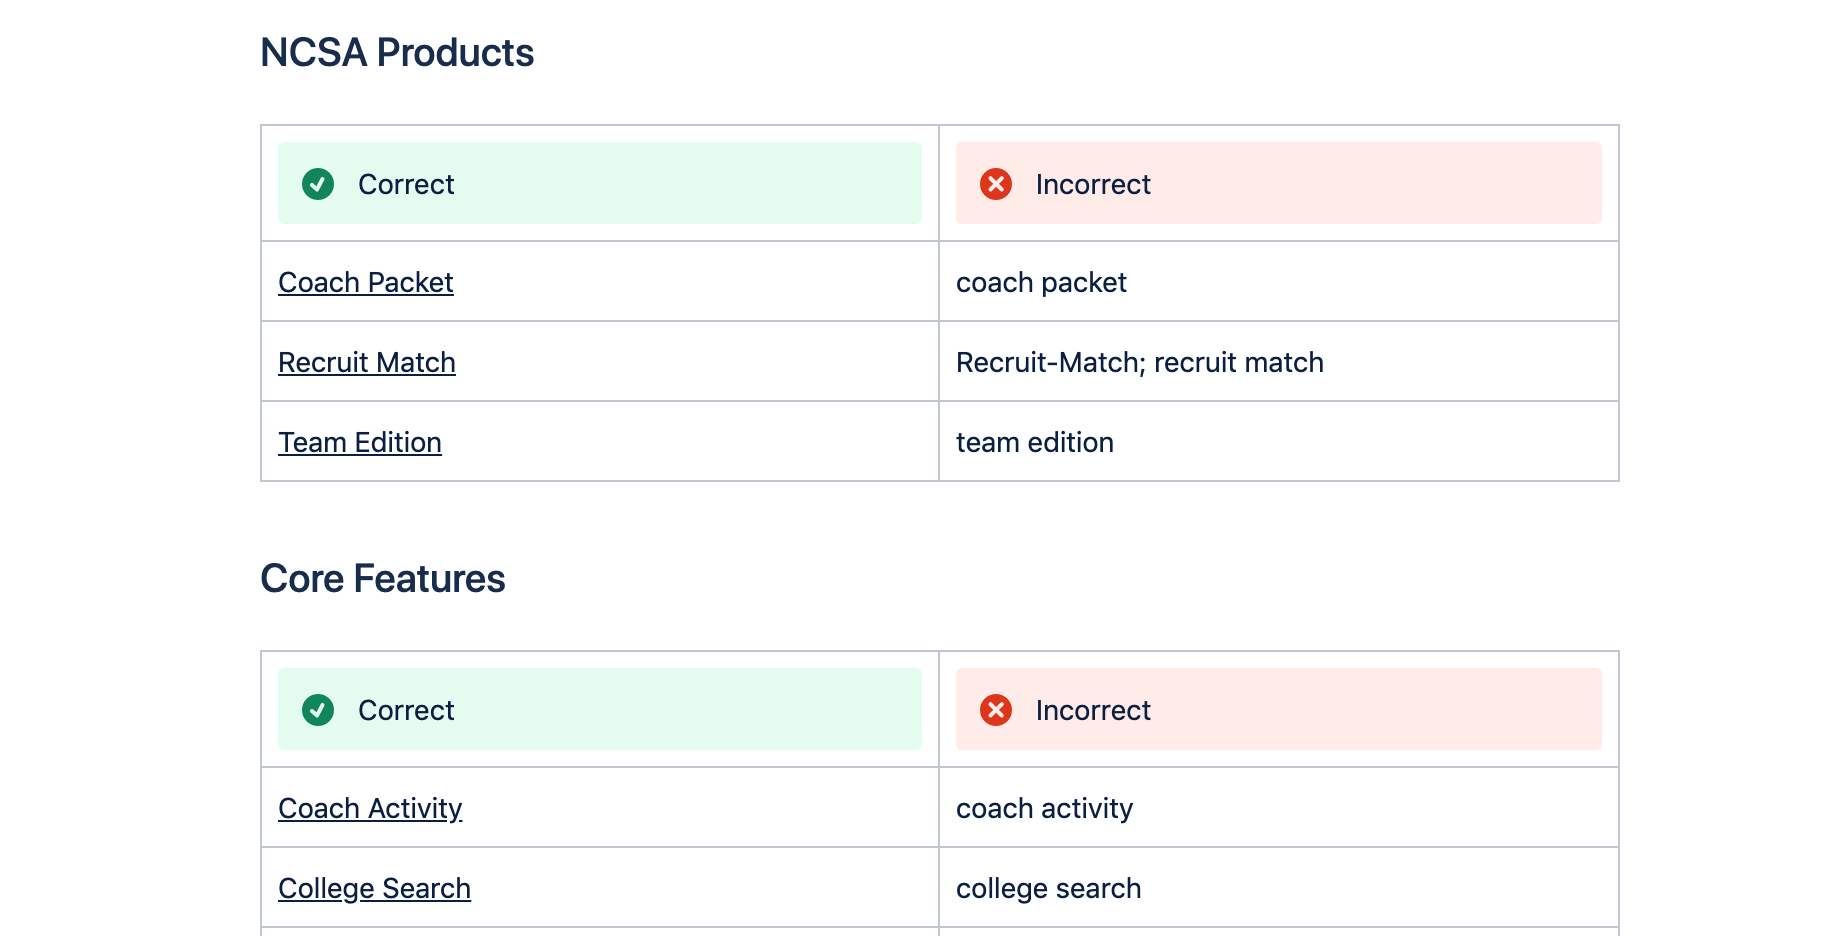The width and height of the screenshot is (1828, 936).
Task: Follow the College Search link
Action: [374, 889]
